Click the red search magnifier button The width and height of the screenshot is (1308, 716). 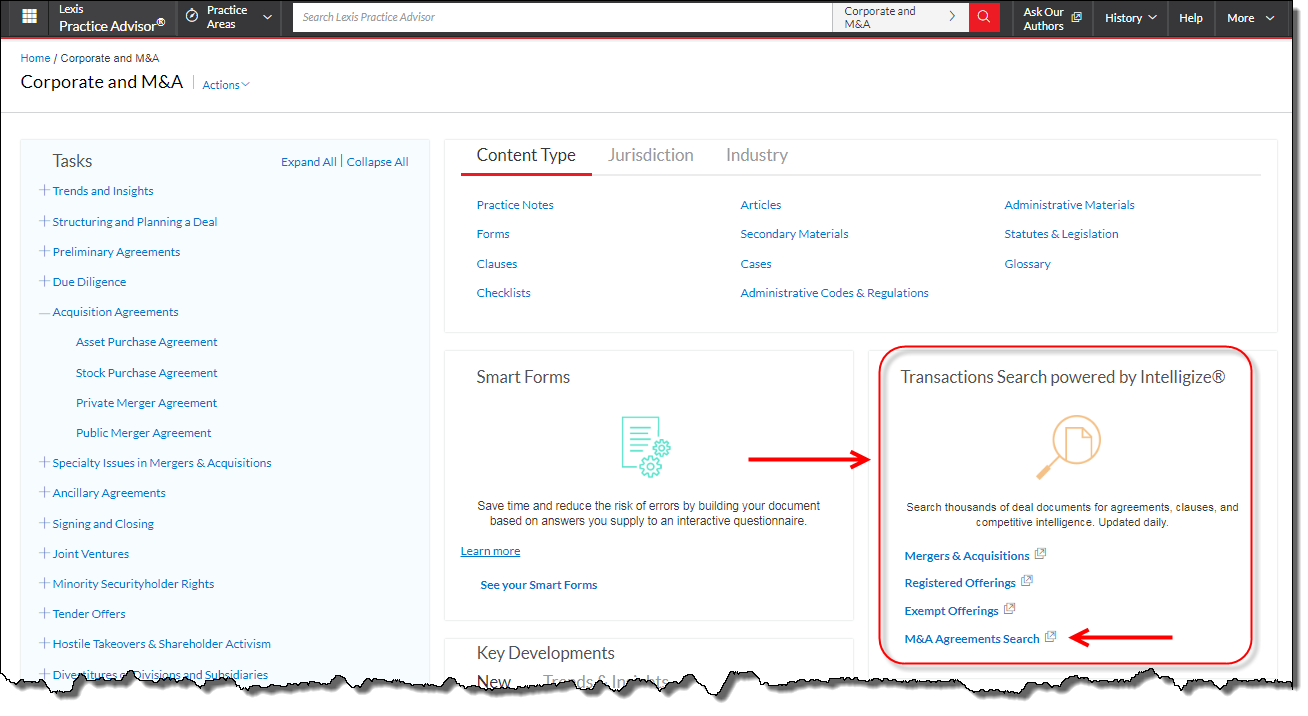(984, 17)
